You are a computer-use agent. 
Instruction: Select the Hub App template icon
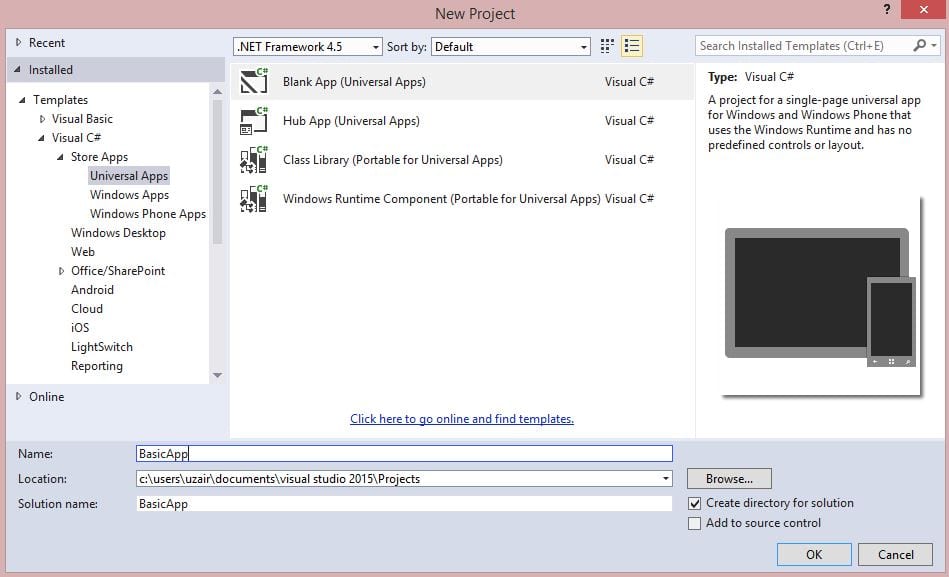pos(254,121)
